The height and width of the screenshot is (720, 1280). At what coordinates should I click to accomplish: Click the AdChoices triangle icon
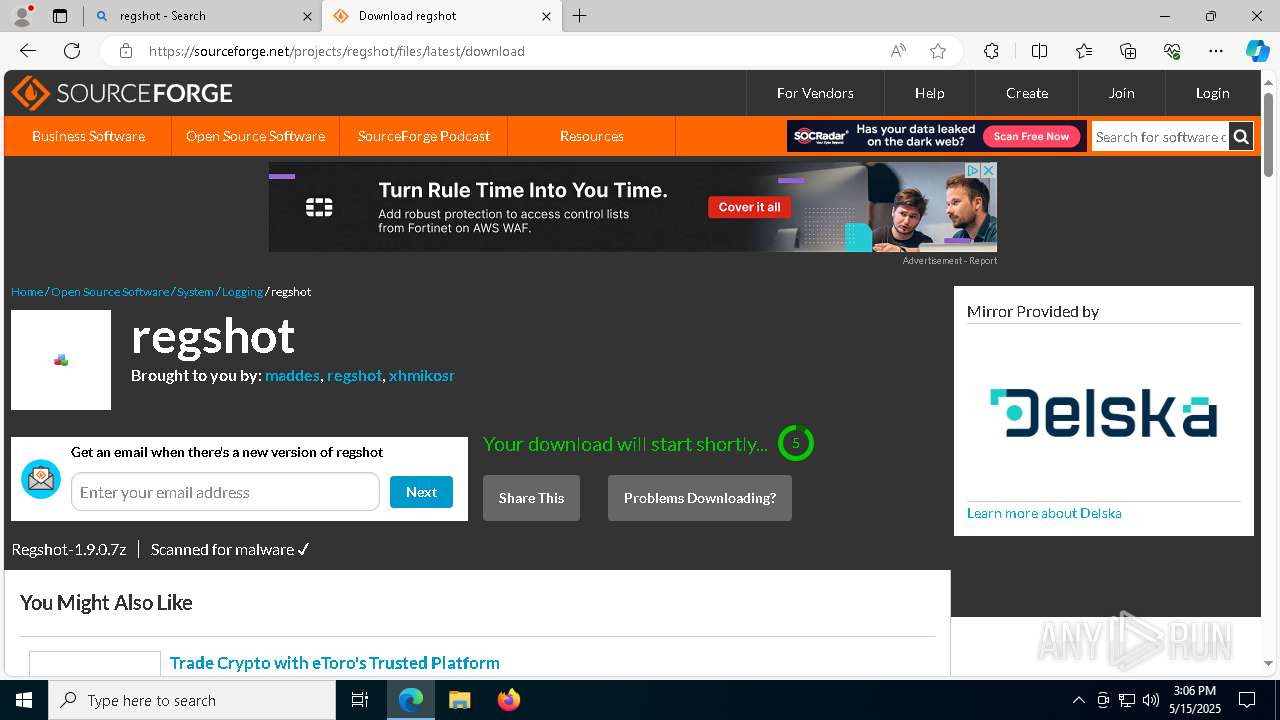pyautogui.click(x=972, y=171)
